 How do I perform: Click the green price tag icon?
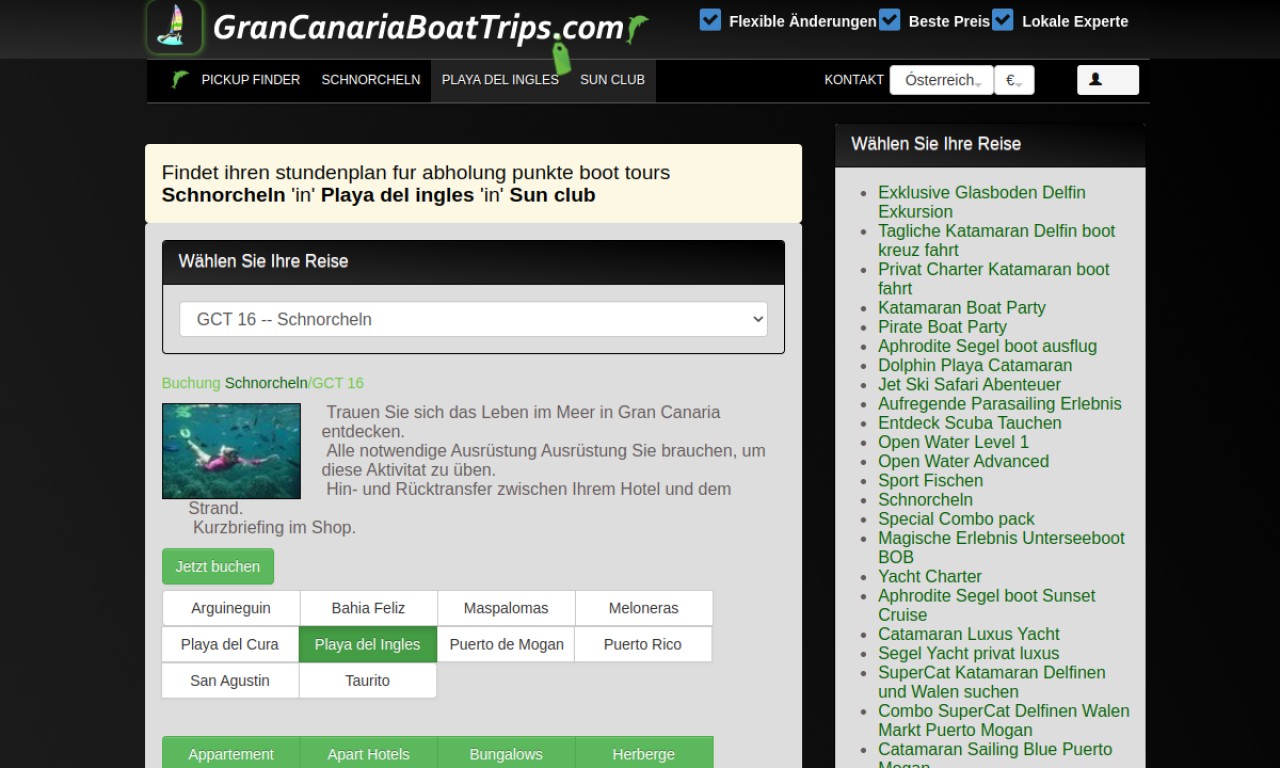561,57
